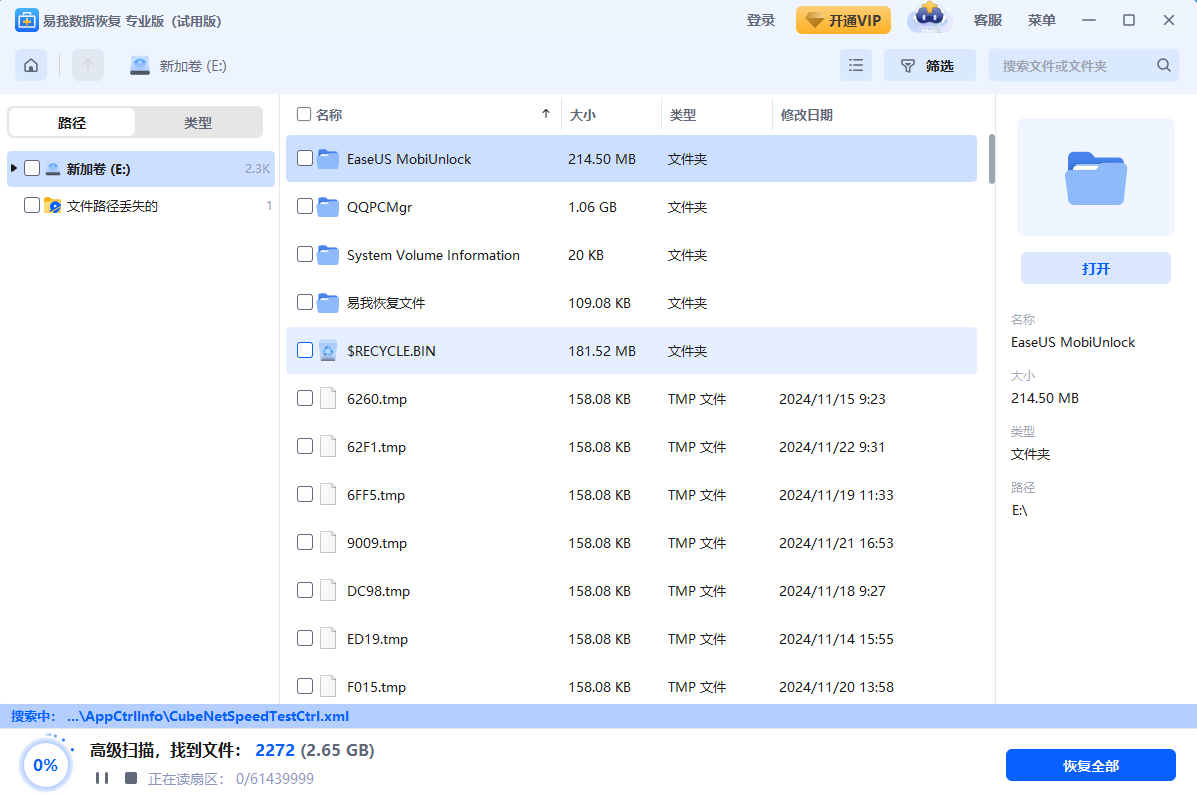Click the 62F1.tmp file icon
This screenshot has width=1197, height=794.
pyautogui.click(x=328, y=447)
